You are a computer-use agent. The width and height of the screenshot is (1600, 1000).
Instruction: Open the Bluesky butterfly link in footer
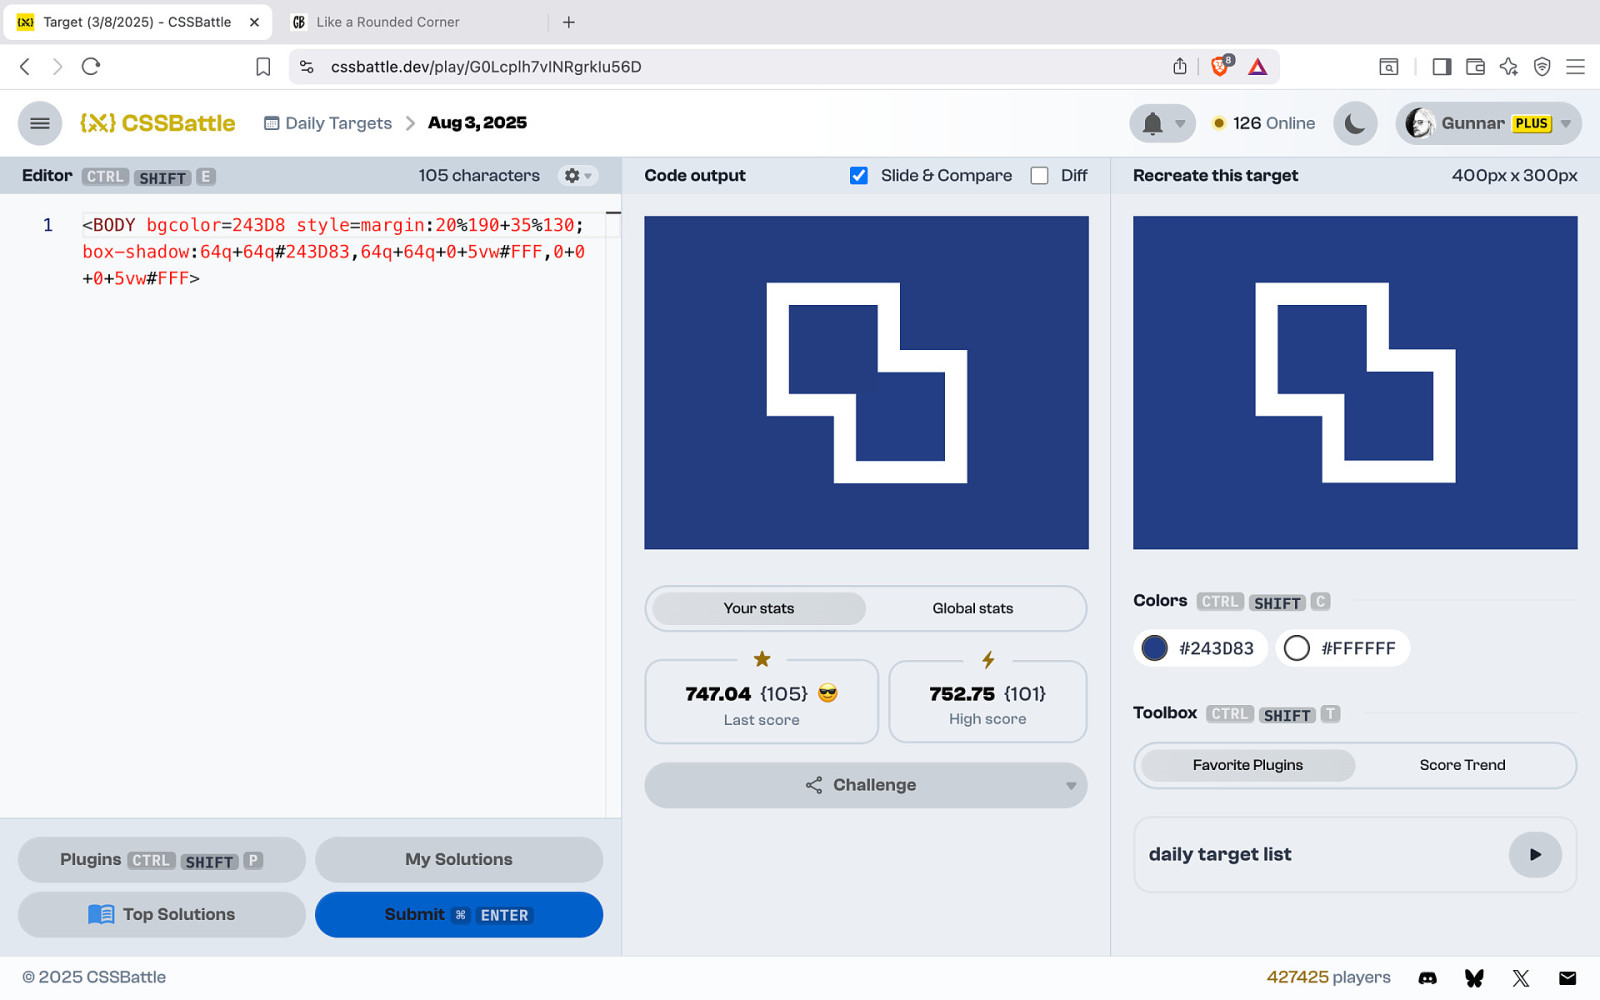point(1474,978)
